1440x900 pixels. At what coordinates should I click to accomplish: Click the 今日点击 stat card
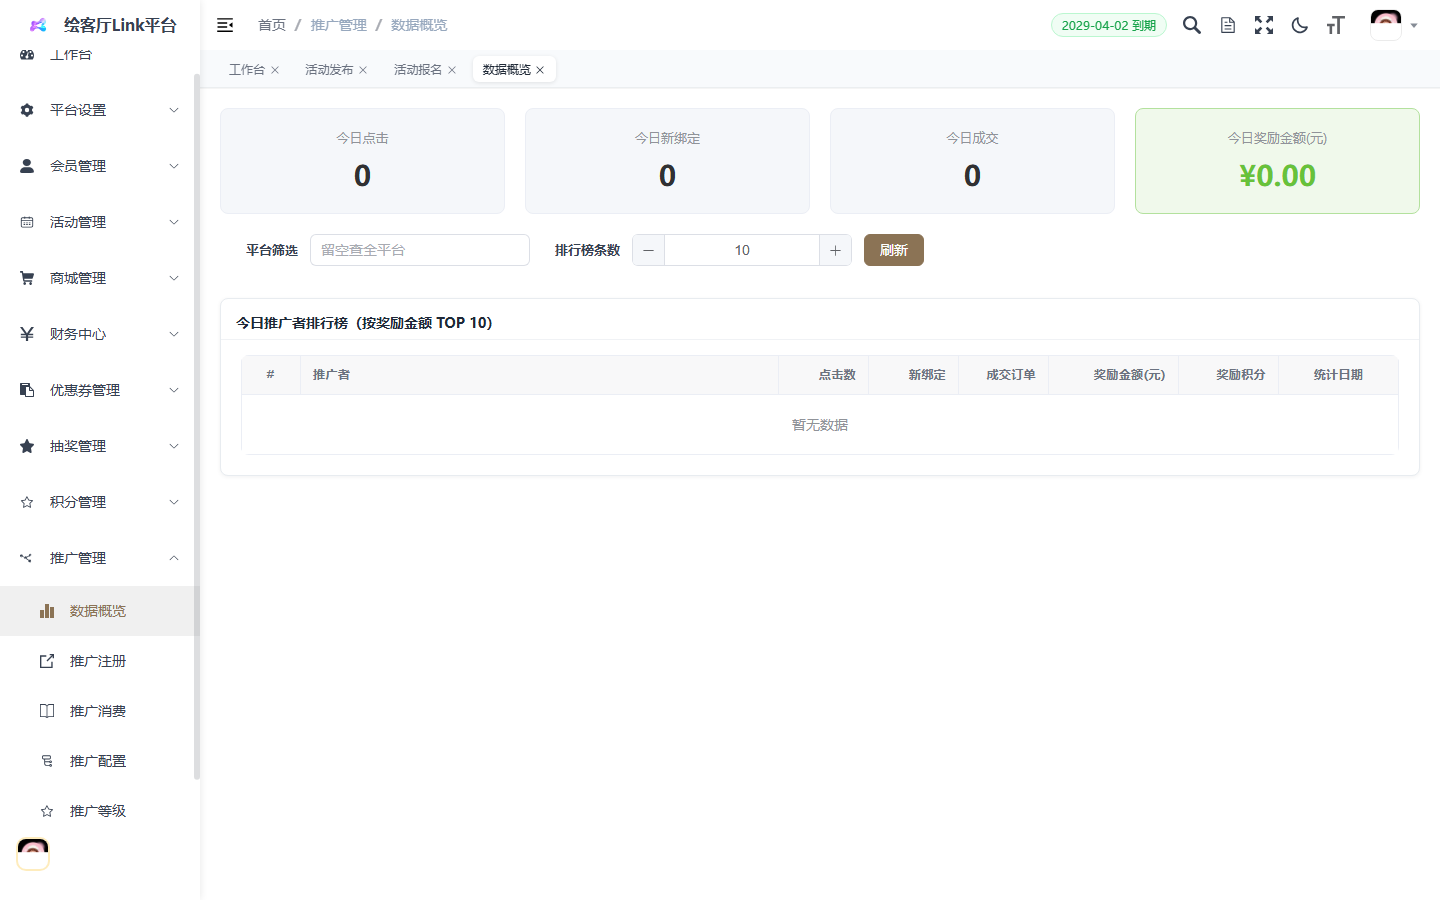(x=362, y=161)
